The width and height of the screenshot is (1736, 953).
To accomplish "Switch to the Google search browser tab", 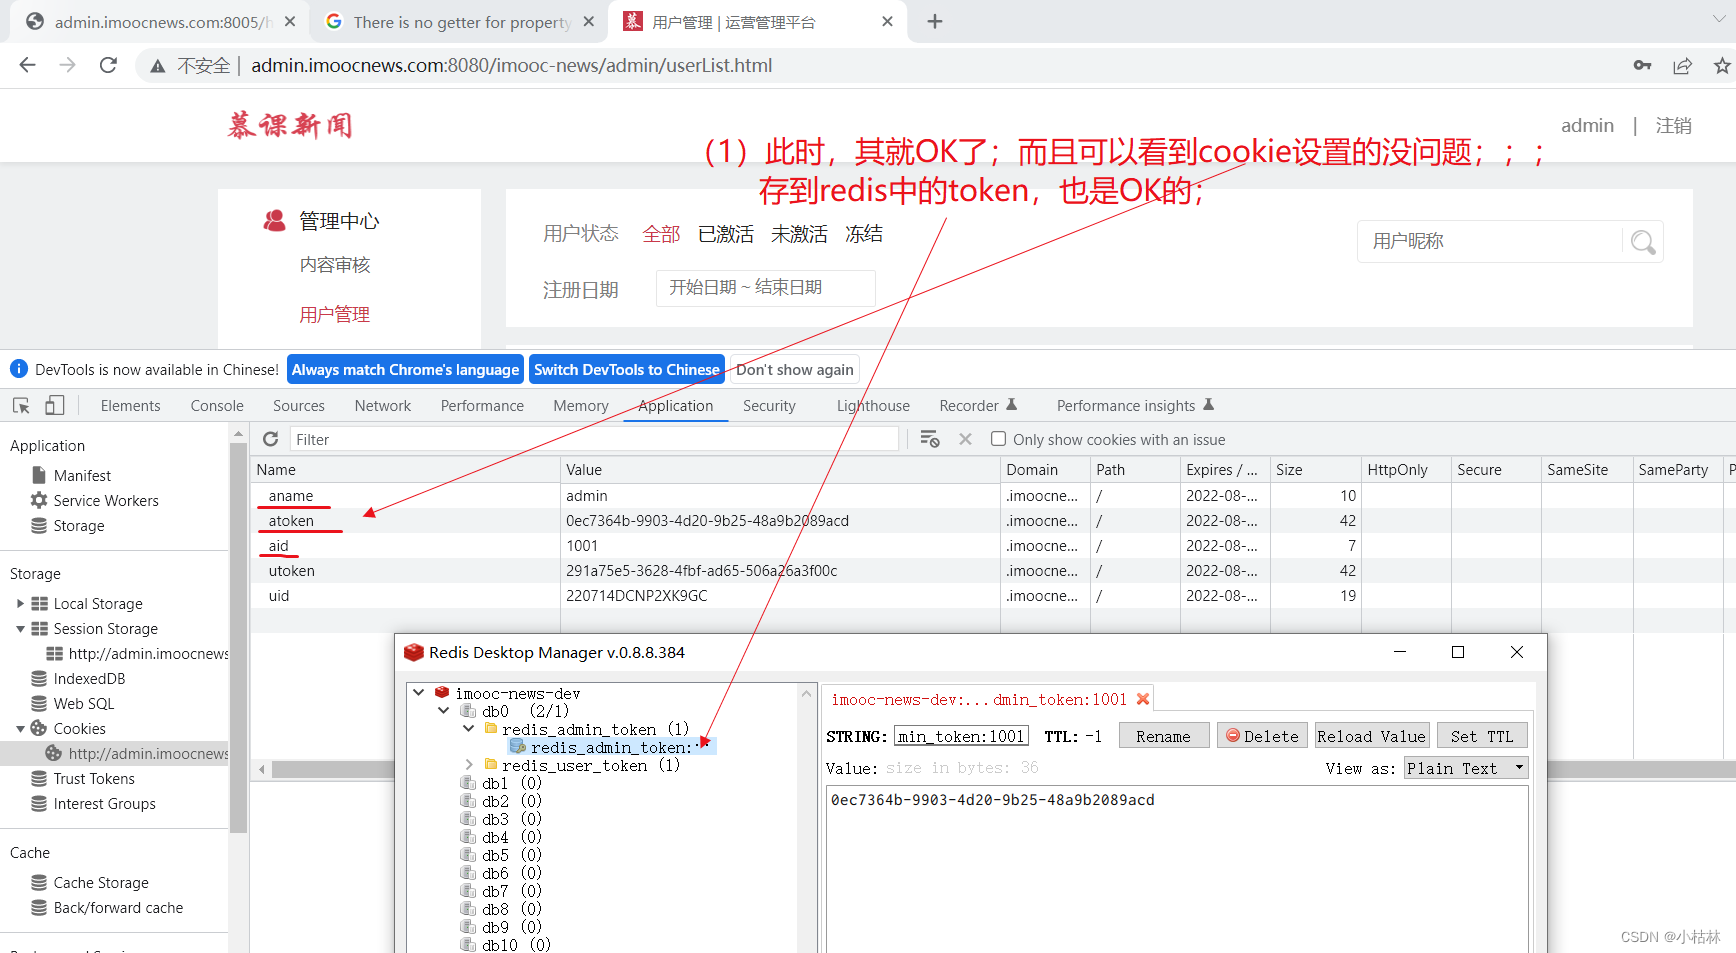I will pos(460,22).
